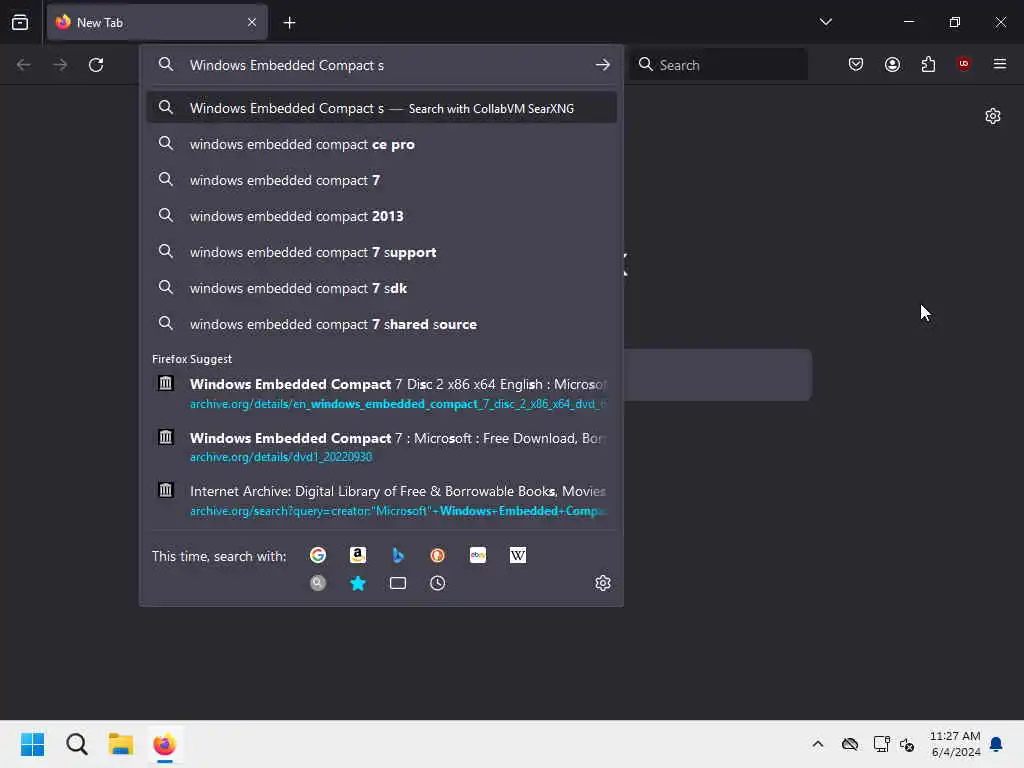
Task: Click the Go arrow in address bar
Action: [x=603, y=65]
